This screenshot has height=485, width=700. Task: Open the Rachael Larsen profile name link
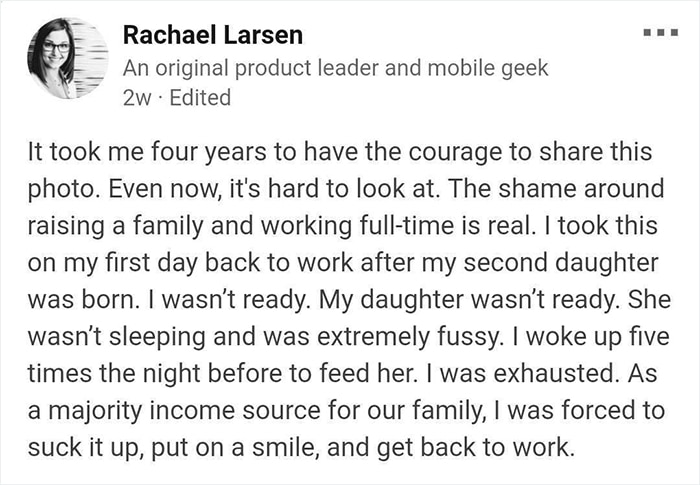click(213, 35)
